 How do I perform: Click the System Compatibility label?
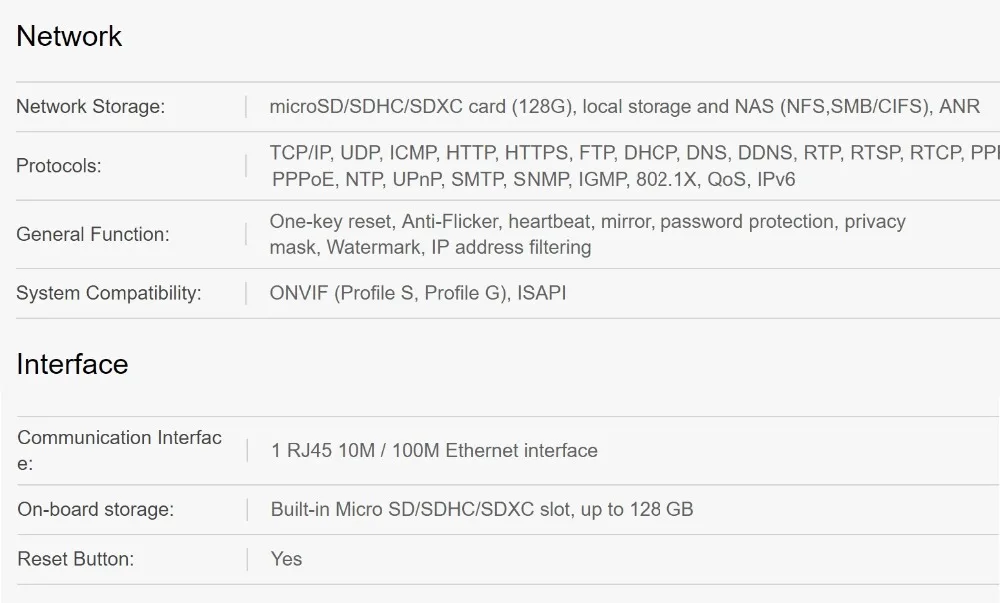(x=108, y=294)
